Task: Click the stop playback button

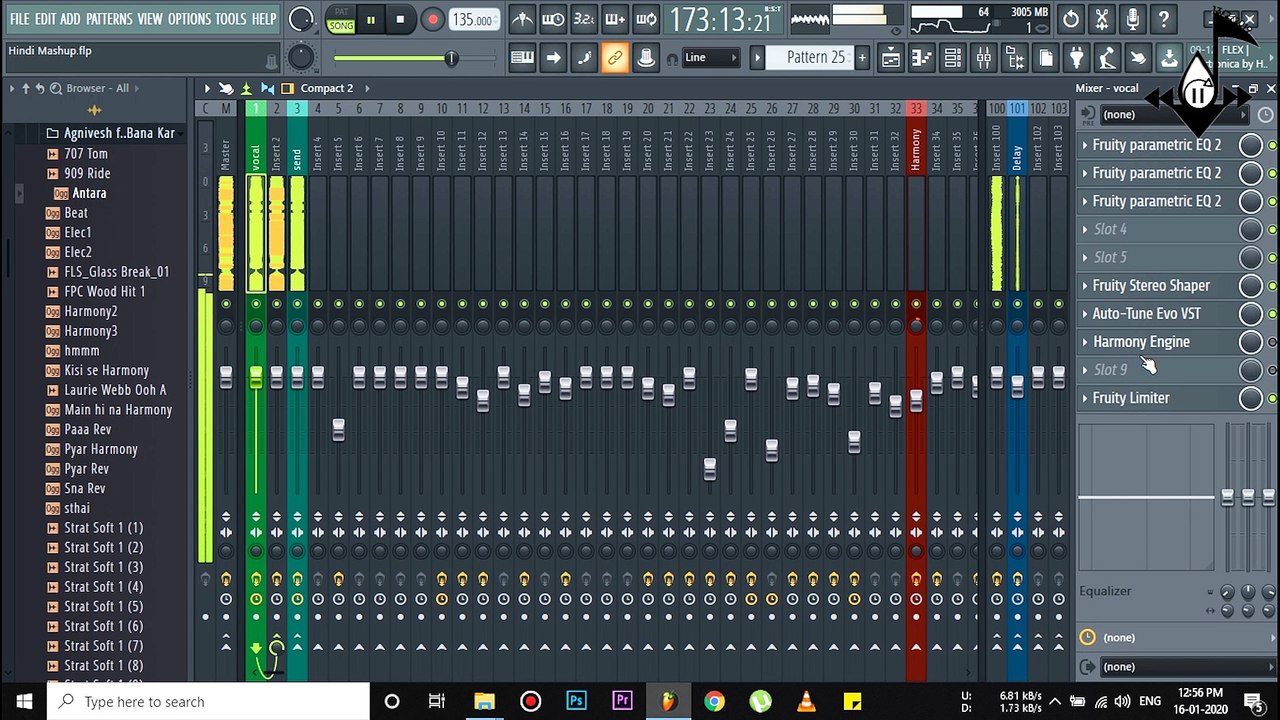Action: [x=400, y=19]
